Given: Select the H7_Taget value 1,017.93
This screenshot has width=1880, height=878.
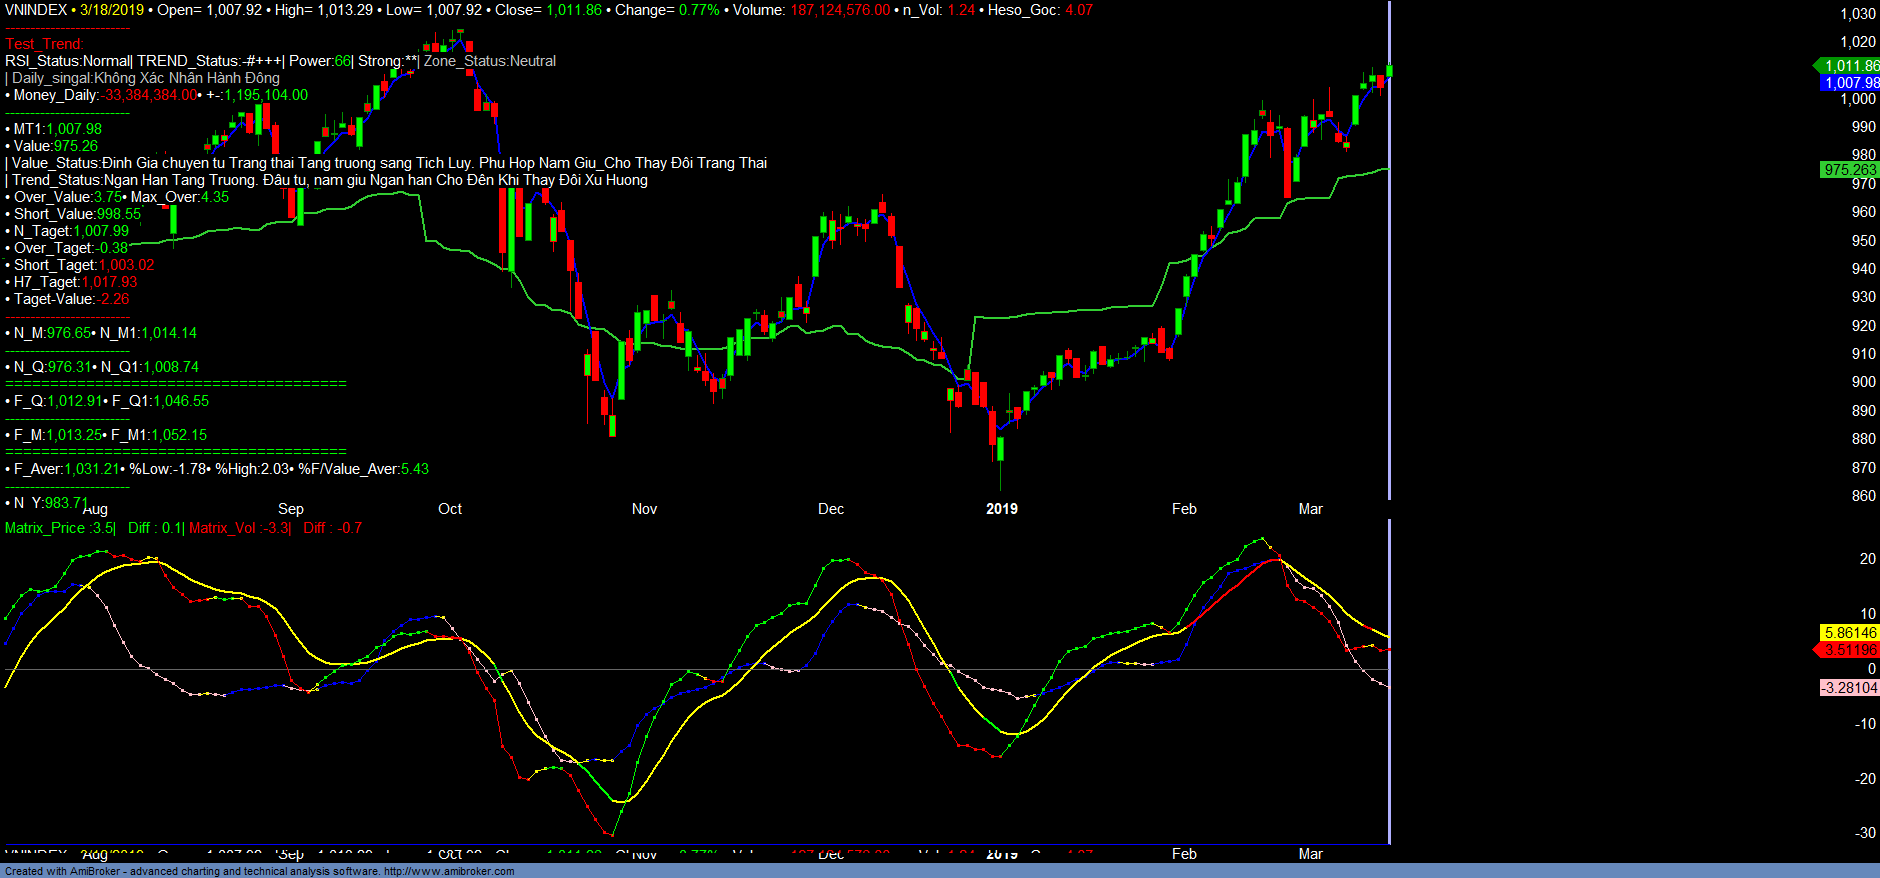Looking at the screenshot, I should tap(110, 282).
